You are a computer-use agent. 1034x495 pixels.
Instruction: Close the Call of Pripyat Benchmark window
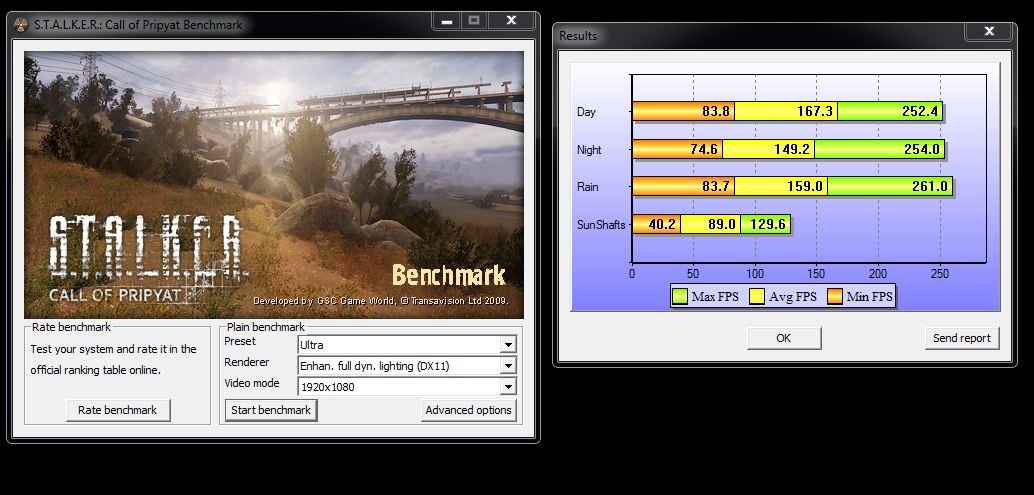511,20
